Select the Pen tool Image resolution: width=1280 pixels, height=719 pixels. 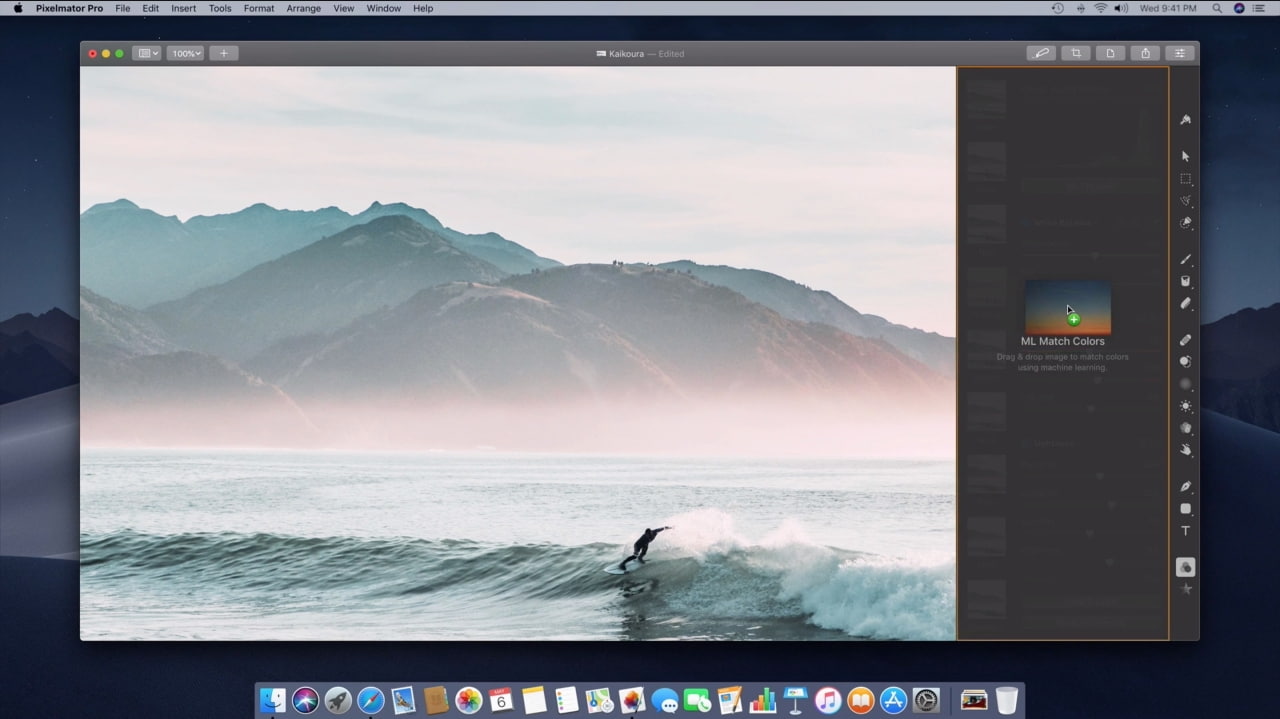pos(1186,487)
